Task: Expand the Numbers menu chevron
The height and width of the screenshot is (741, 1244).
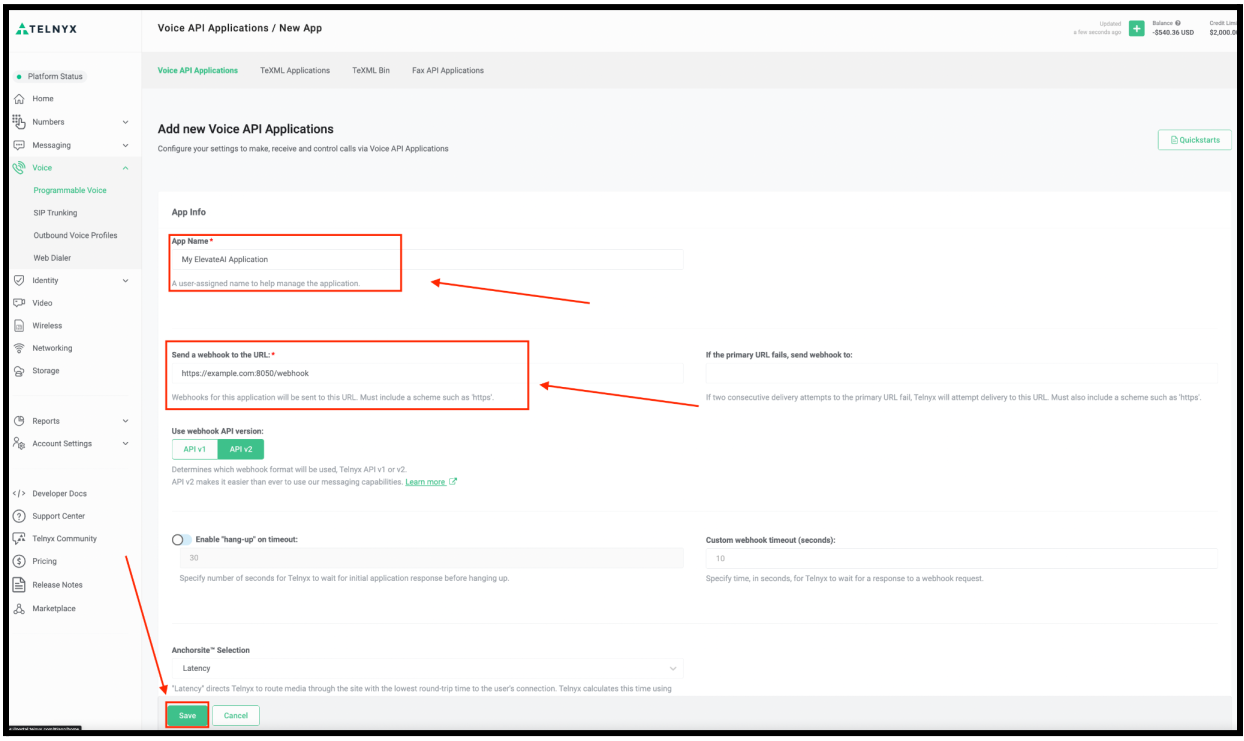Action: tap(125, 122)
